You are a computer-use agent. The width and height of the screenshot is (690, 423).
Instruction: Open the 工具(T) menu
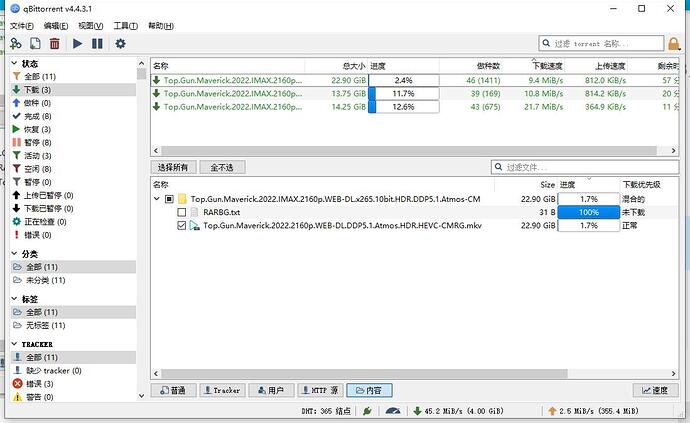(126, 26)
